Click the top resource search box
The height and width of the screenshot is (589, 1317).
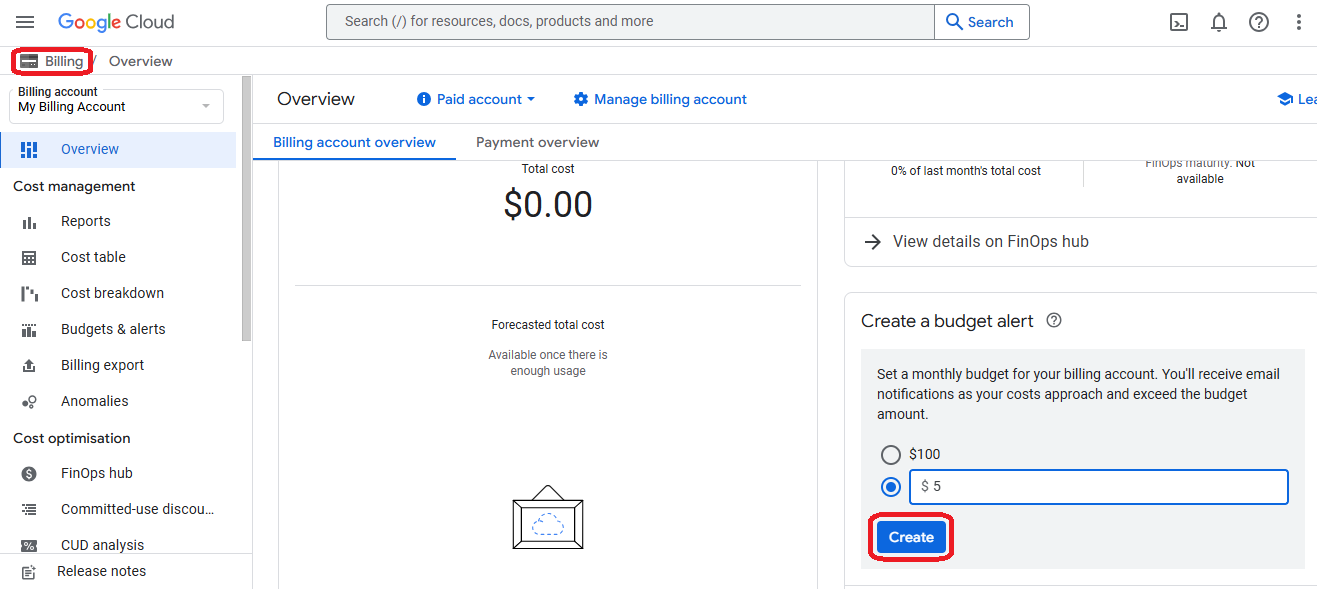[x=630, y=22]
